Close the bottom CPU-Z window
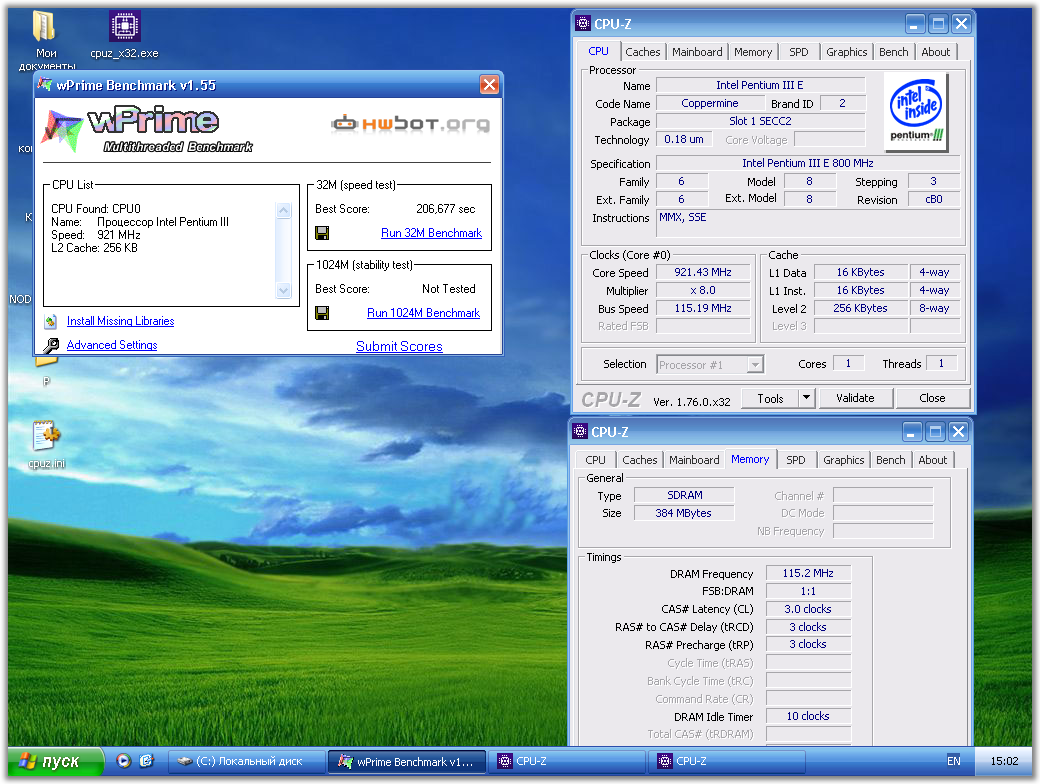Screen dimensions: 1040x784 [958, 432]
